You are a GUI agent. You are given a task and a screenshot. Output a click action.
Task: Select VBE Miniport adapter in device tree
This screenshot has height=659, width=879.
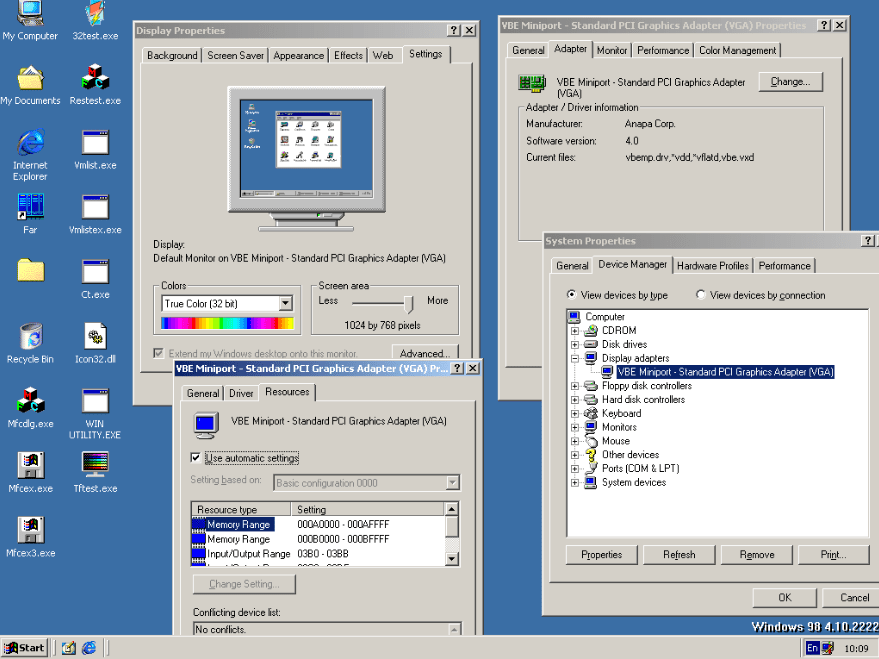[725, 372]
